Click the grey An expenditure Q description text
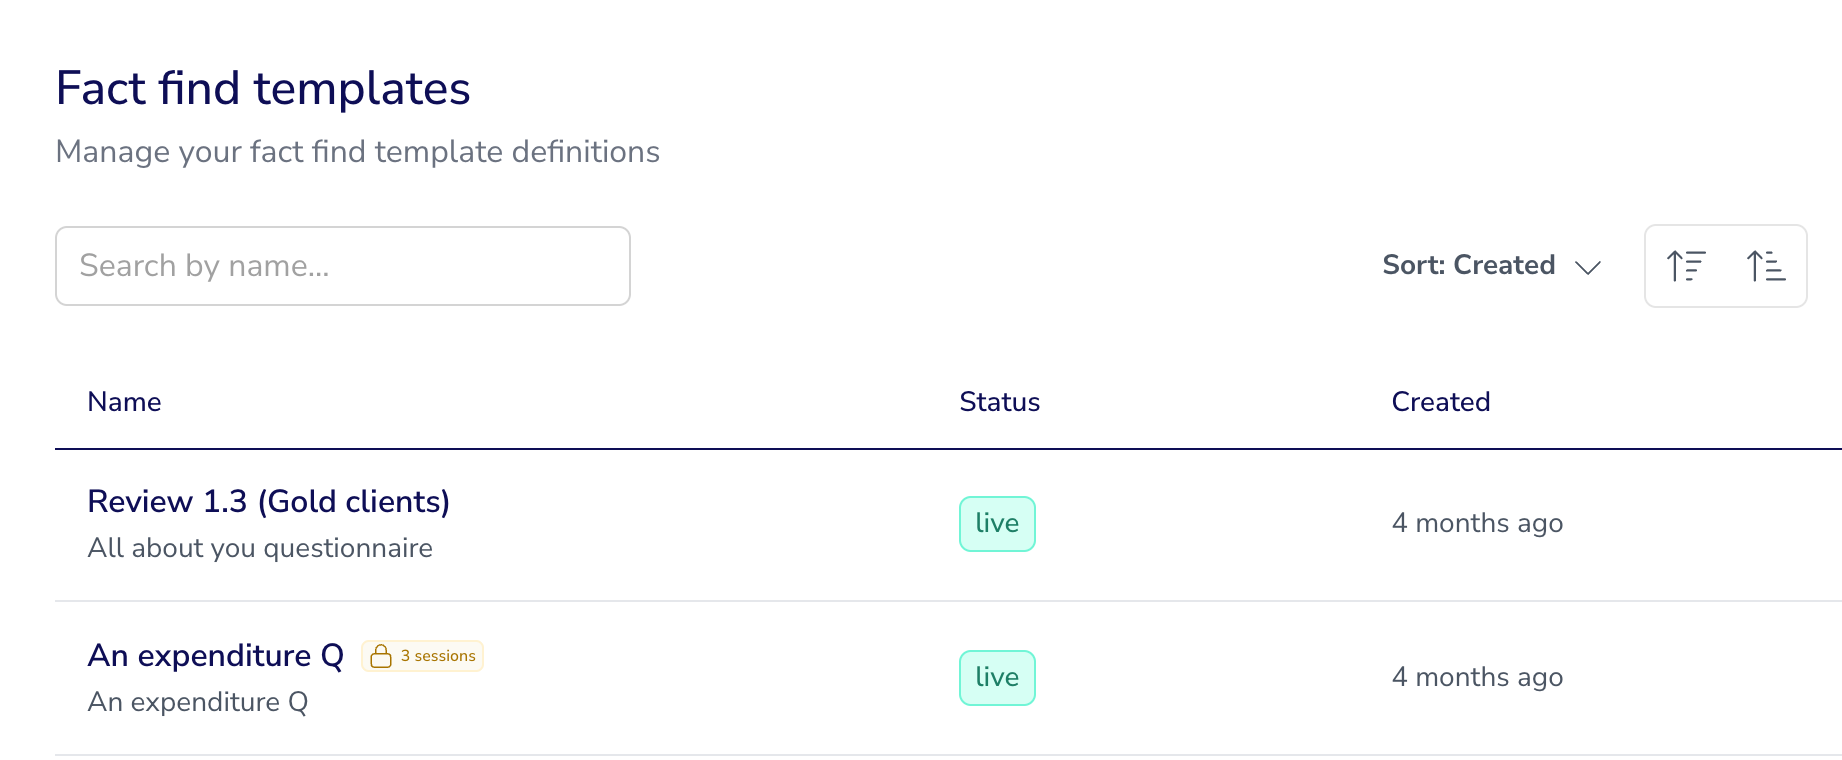 coord(198,702)
